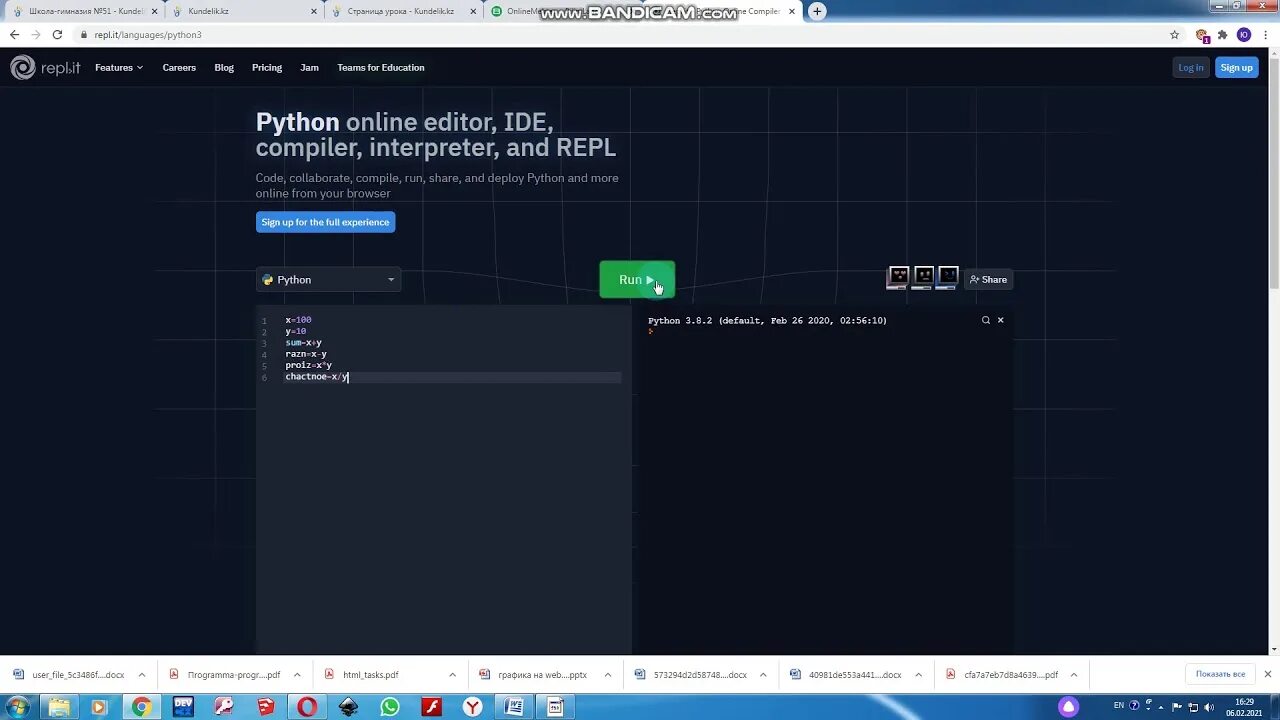
Task: Open Flash player from taskbar
Action: point(431,707)
